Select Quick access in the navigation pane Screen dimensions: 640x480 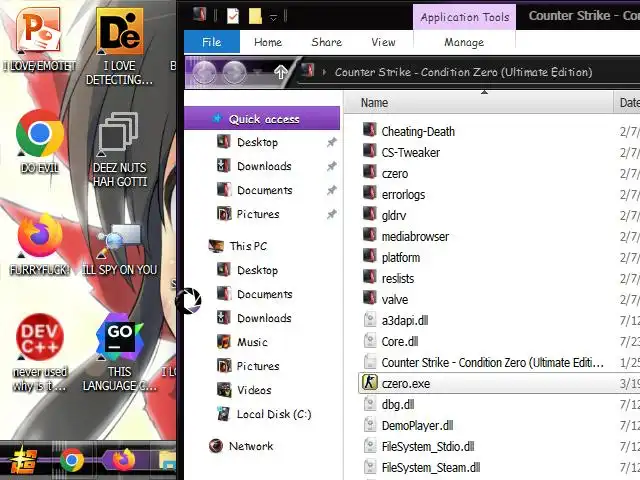point(262,119)
